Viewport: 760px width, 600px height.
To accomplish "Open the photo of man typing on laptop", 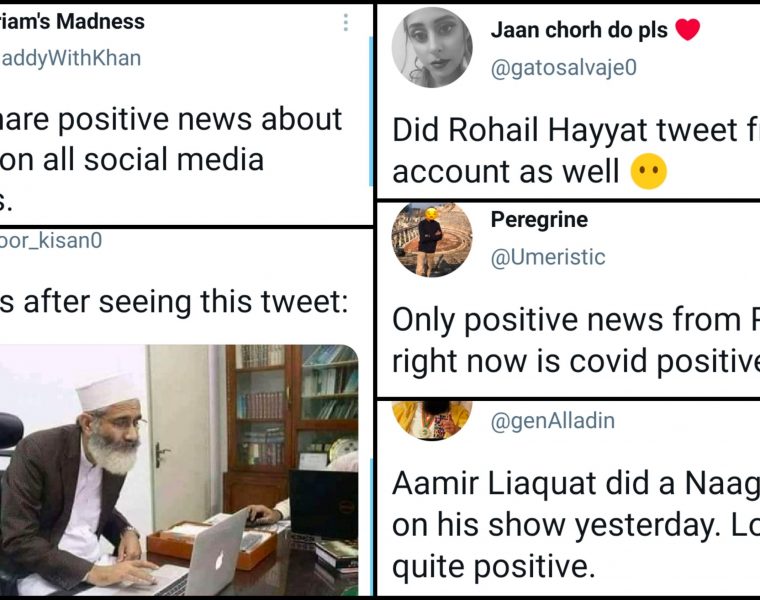I will (x=179, y=470).
